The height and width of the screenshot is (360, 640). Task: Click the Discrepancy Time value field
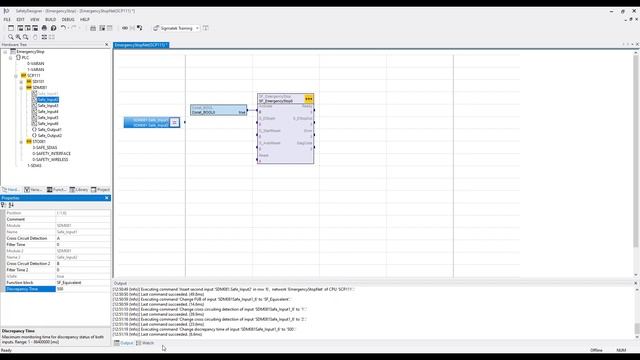click(83, 289)
